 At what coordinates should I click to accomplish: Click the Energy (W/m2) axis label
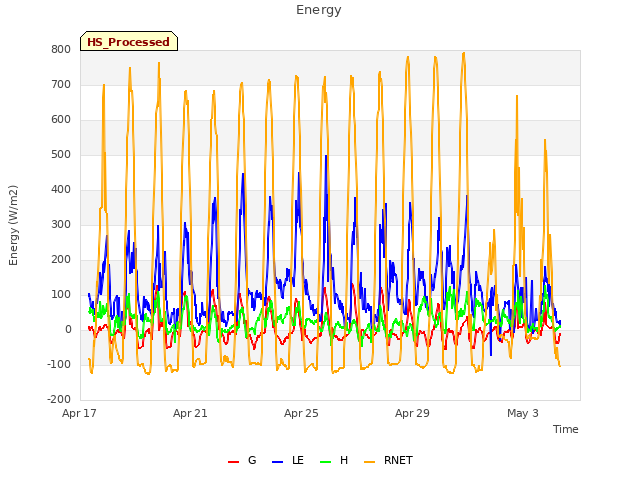13,225
